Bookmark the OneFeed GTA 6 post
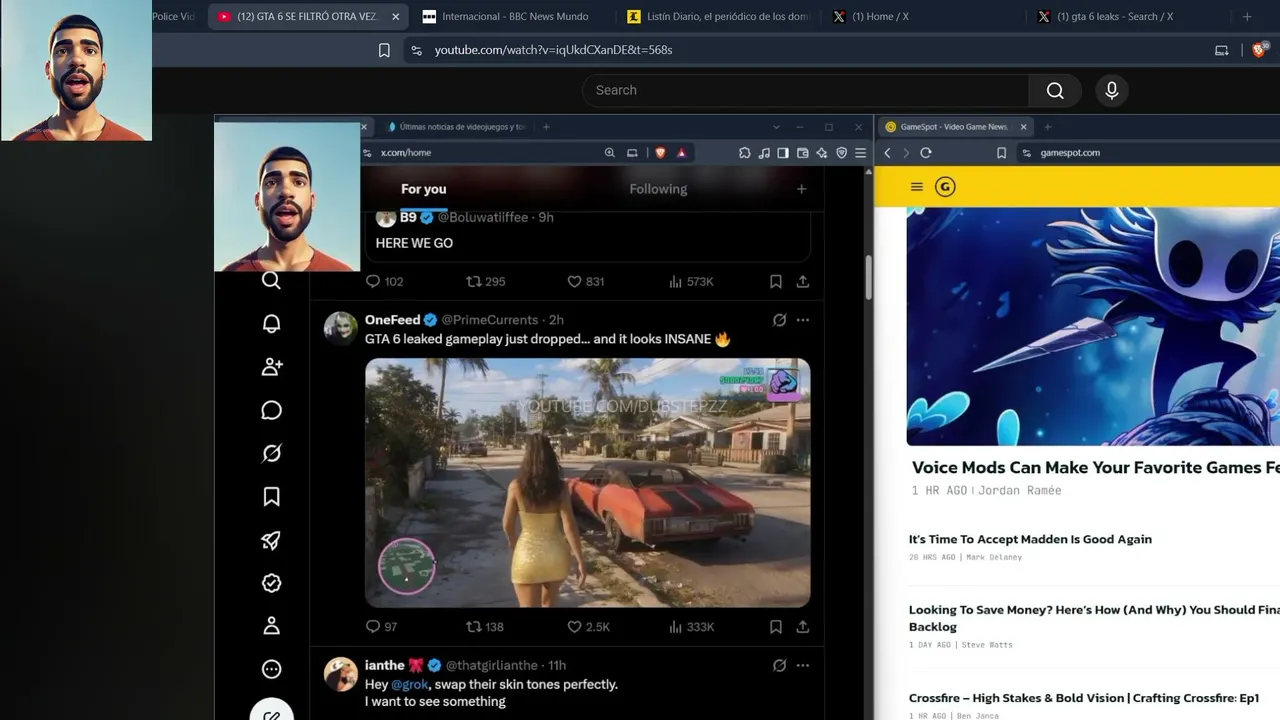The width and height of the screenshot is (1280, 720). tap(775, 627)
